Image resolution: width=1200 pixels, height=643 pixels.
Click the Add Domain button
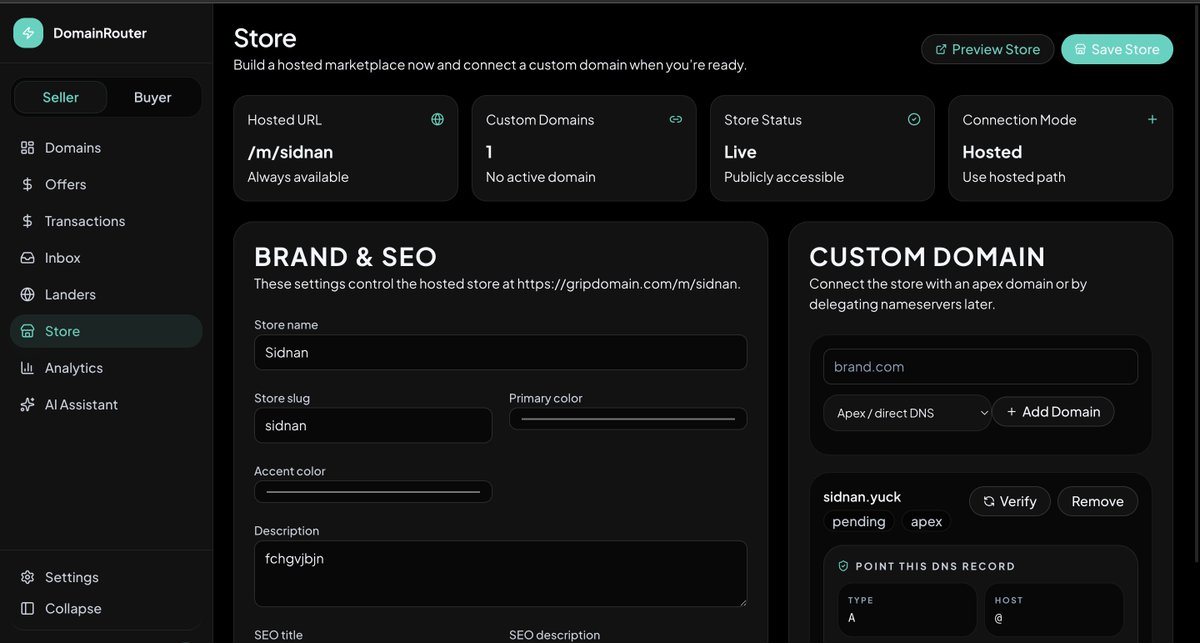(1053, 412)
